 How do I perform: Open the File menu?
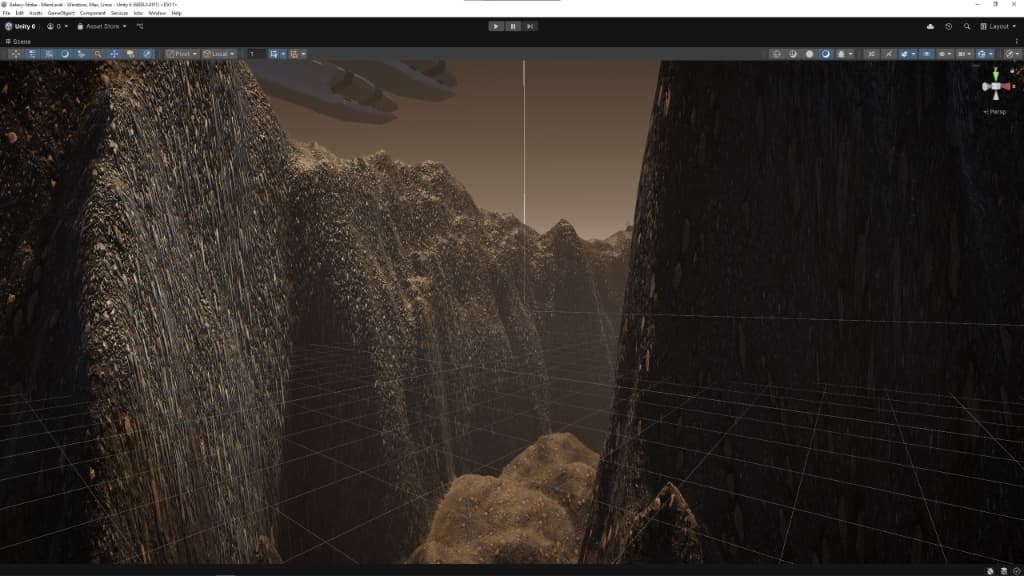tap(7, 13)
